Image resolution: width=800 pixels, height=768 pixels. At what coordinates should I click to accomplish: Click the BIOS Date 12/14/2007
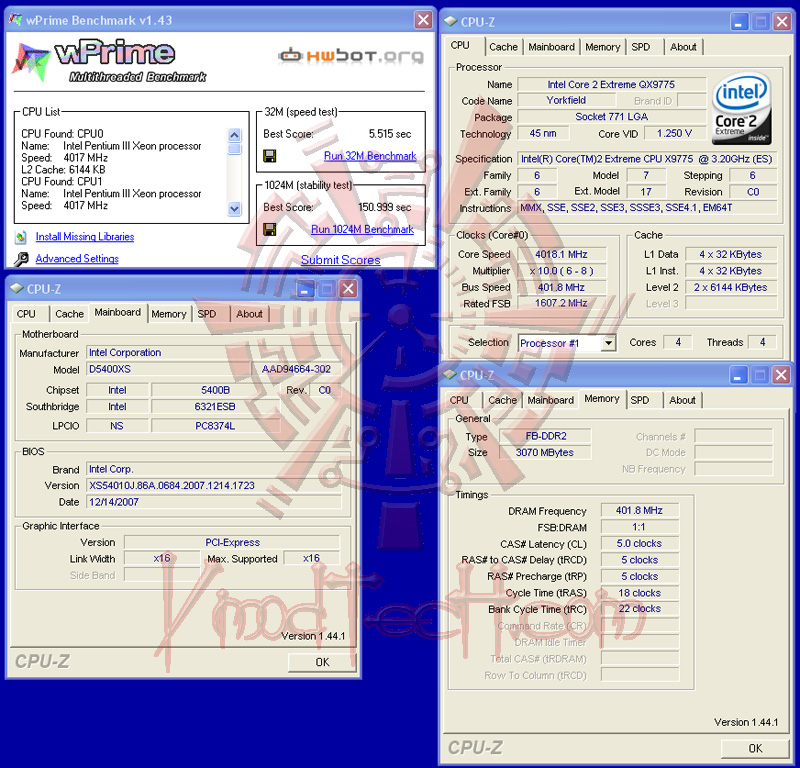213,502
